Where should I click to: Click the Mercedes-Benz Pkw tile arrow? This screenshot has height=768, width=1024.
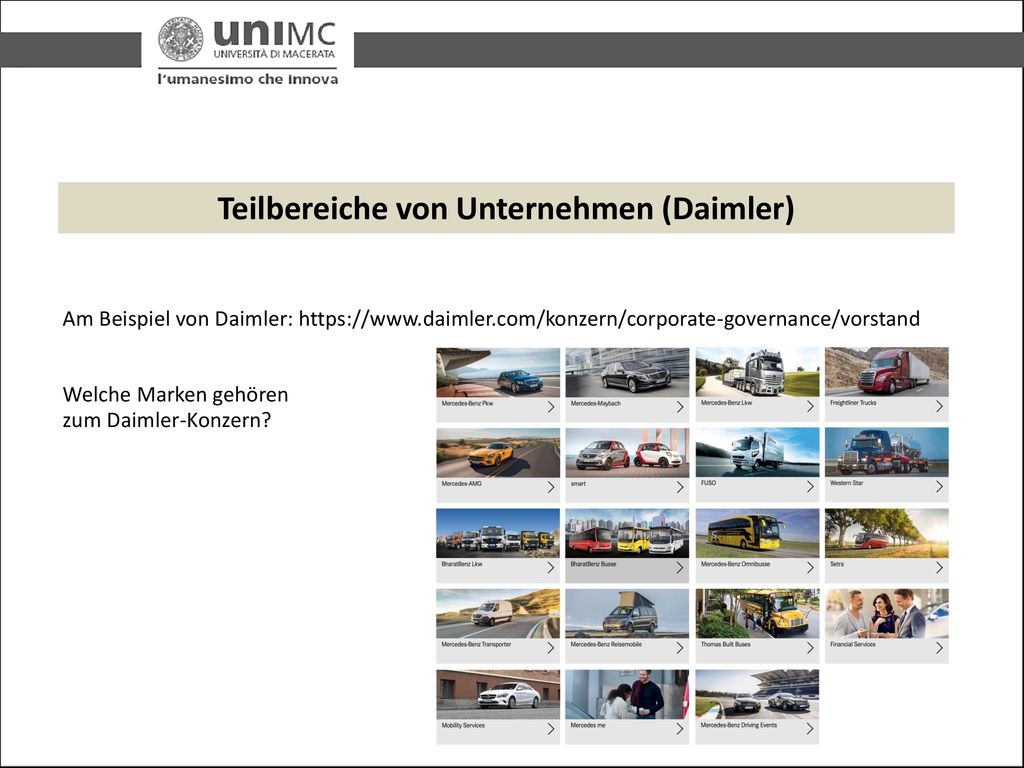tap(551, 407)
